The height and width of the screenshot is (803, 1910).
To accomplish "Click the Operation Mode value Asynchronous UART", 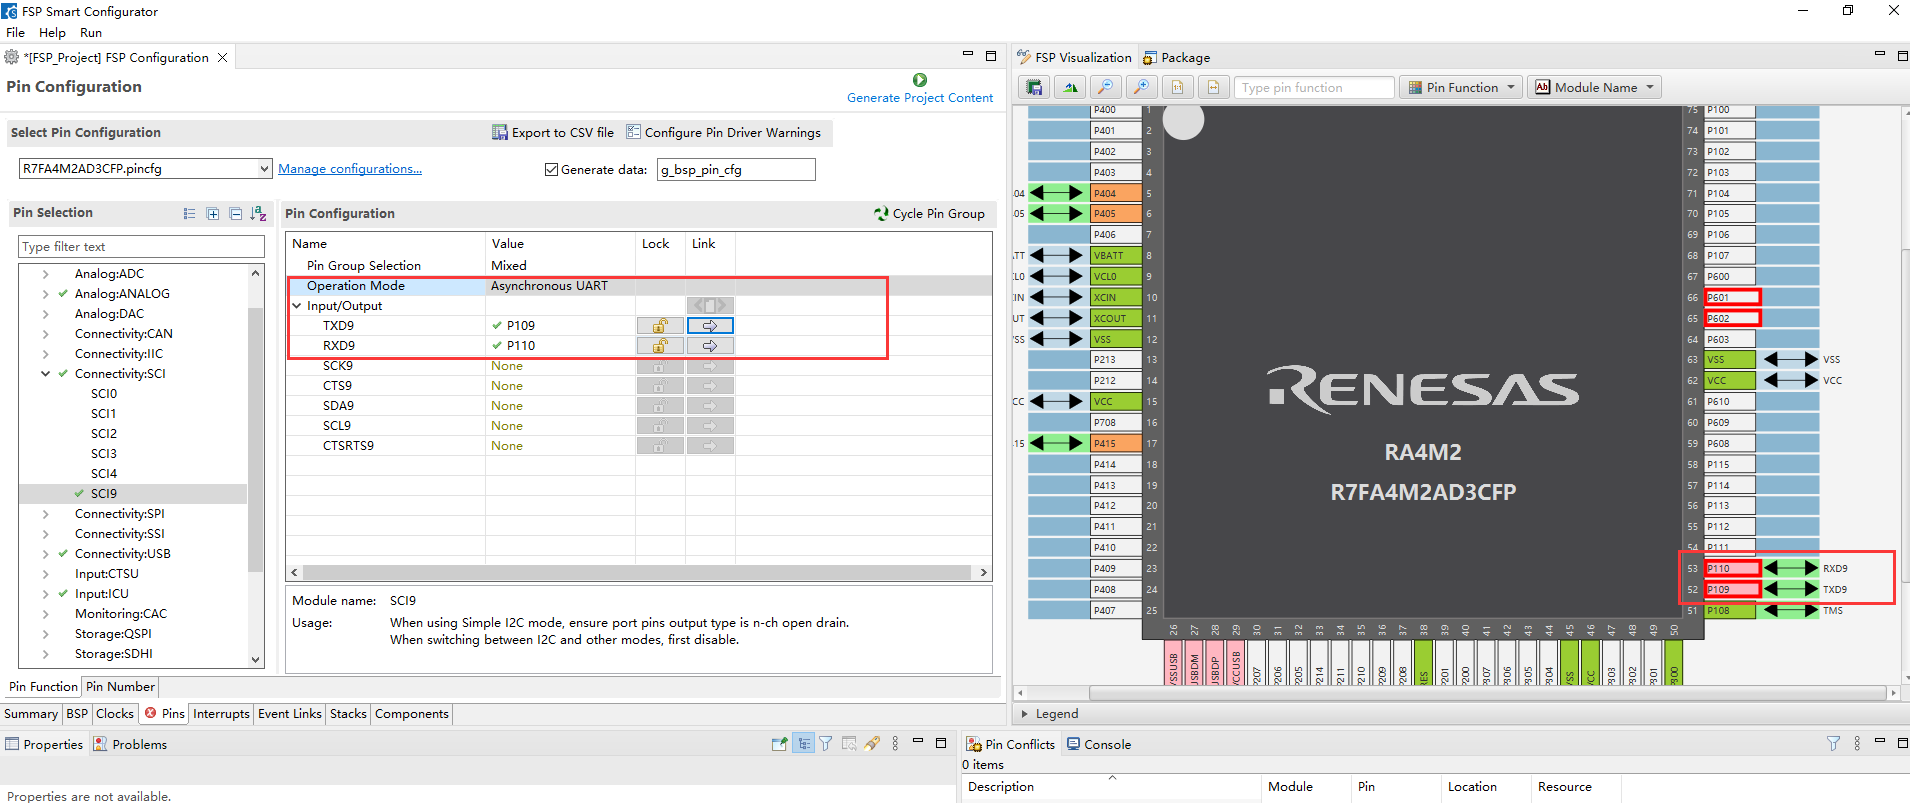I will [549, 285].
